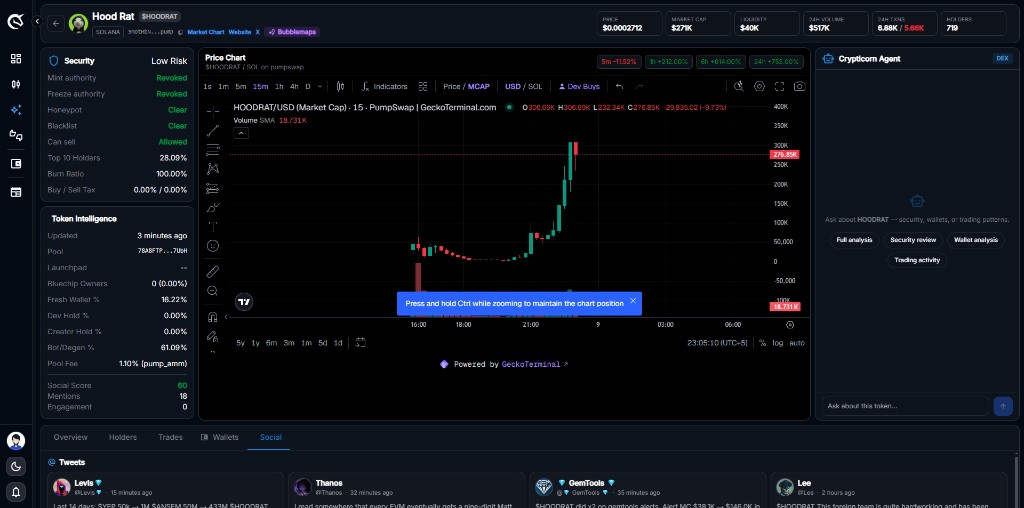Select the ruler measure tool
Viewport: 1024px width, 508px height.
213,272
